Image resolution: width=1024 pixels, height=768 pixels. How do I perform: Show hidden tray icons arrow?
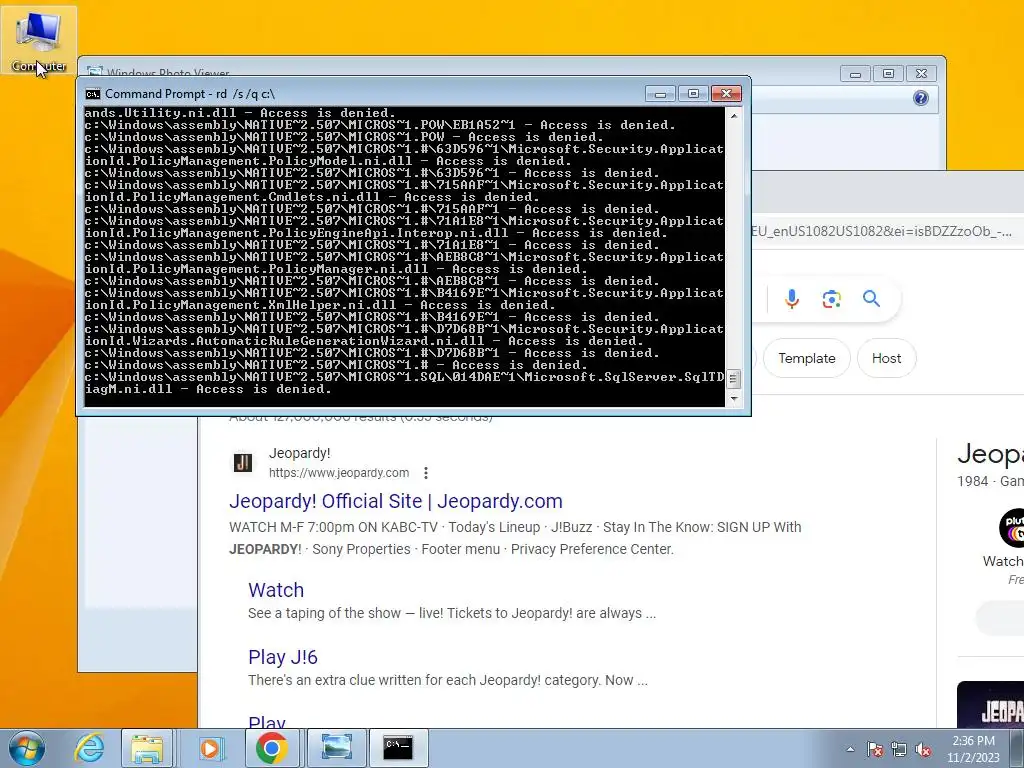(850, 749)
